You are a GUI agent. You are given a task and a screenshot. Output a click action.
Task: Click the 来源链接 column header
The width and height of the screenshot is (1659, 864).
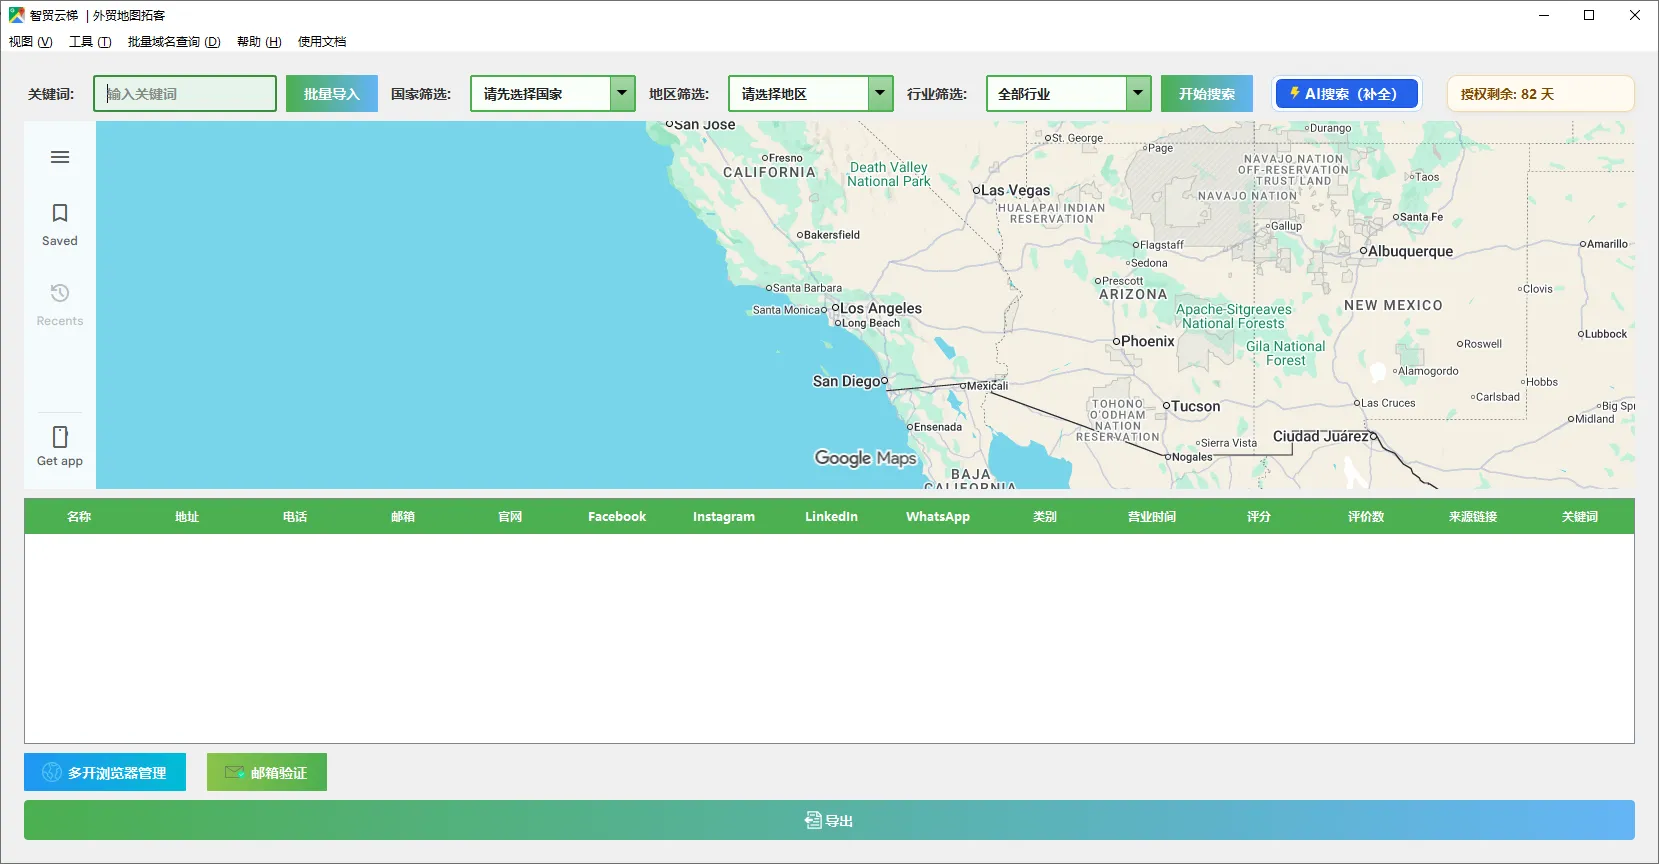click(x=1473, y=516)
